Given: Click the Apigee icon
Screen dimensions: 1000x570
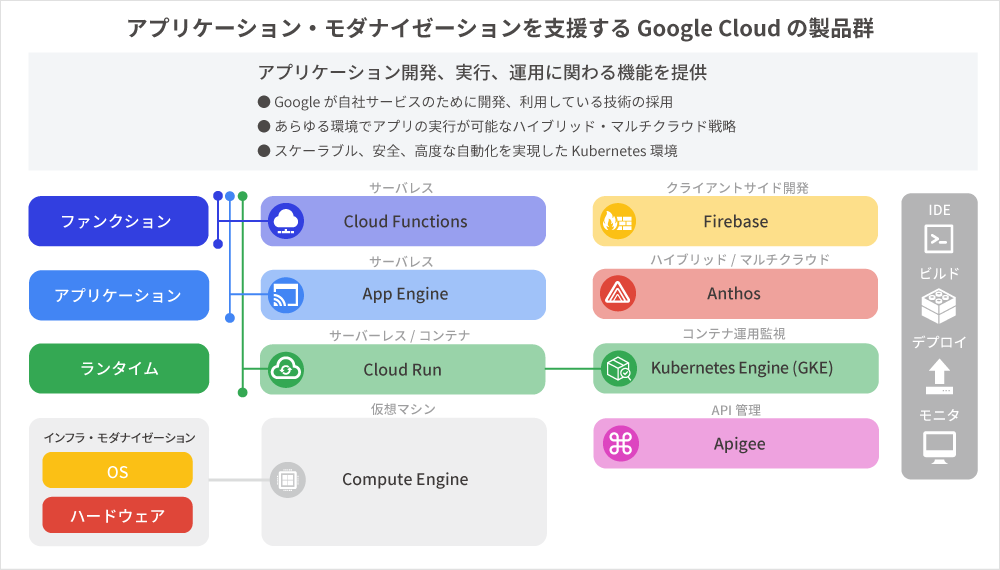Looking at the screenshot, I should (x=618, y=444).
